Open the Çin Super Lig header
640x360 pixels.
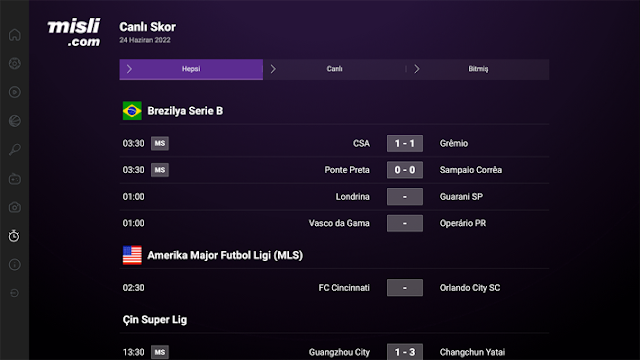coord(155,320)
